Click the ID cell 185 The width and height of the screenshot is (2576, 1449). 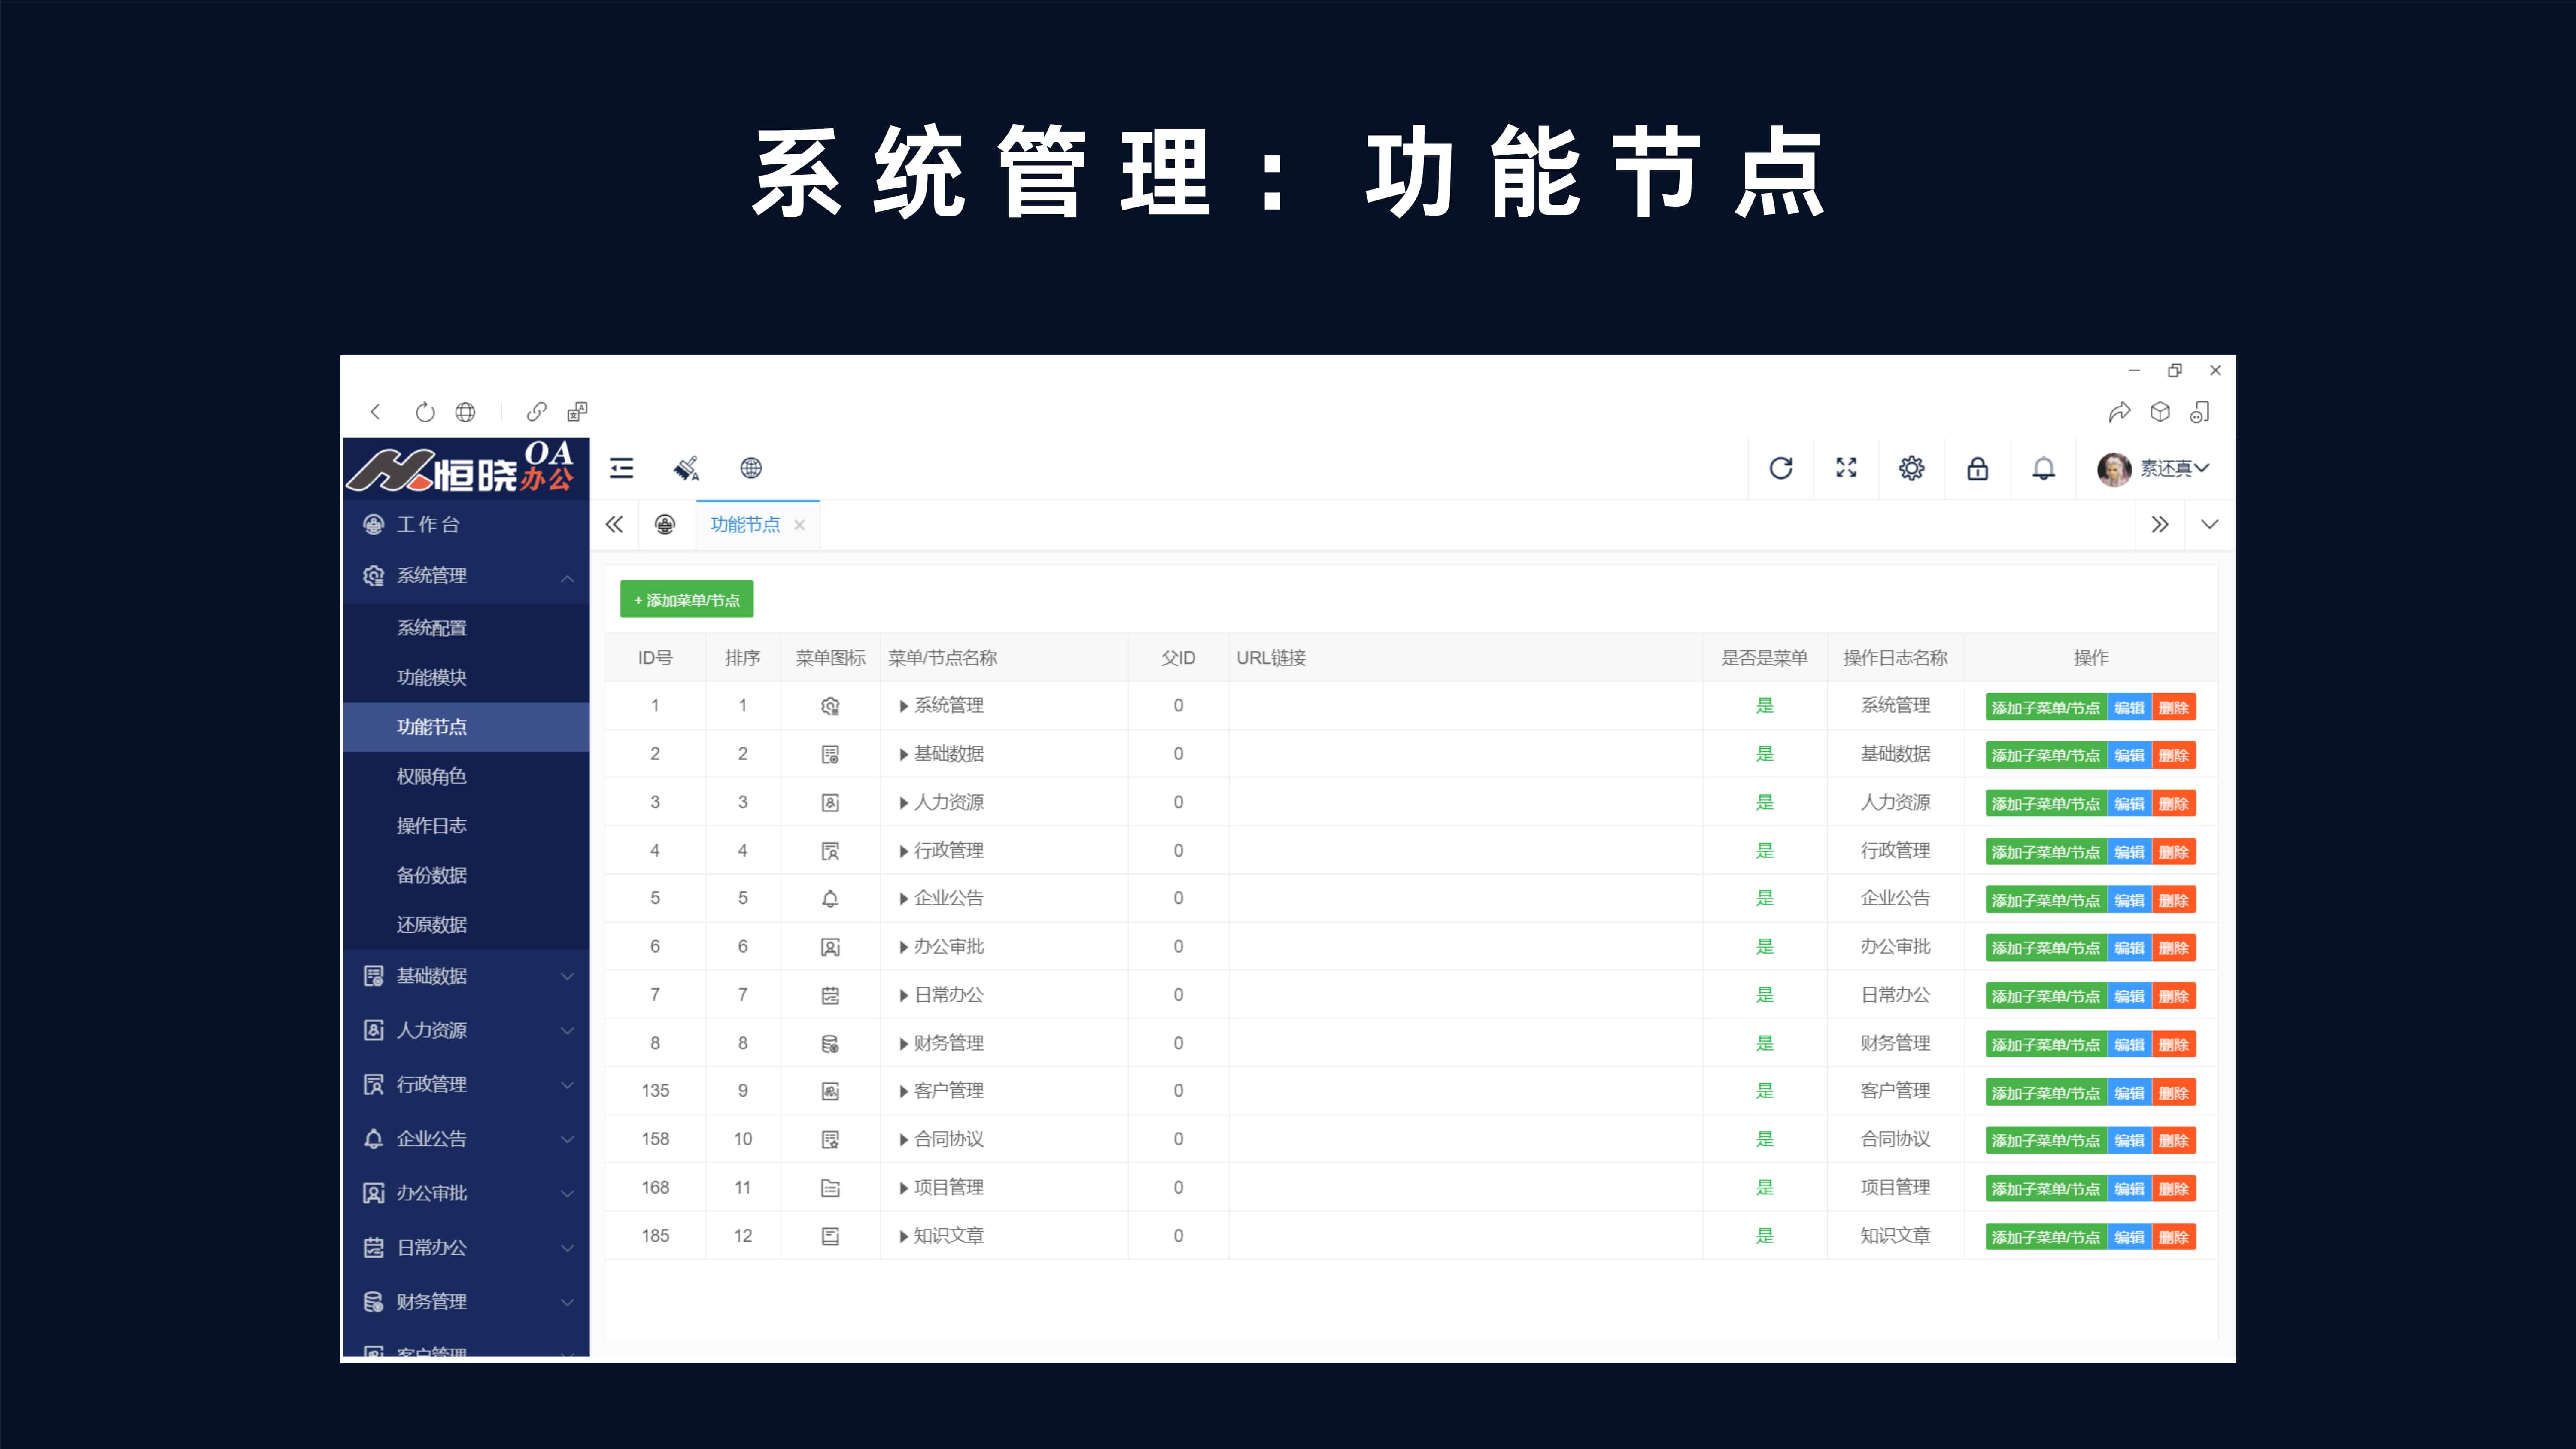[655, 1236]
